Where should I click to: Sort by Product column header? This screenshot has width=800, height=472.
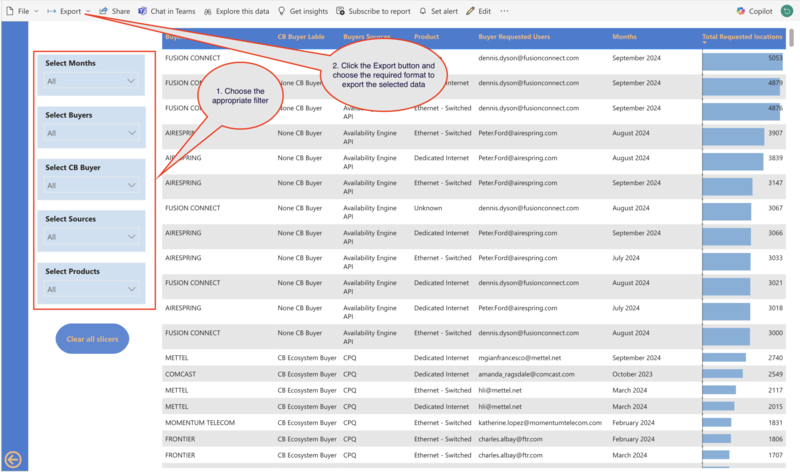(427, 37)
